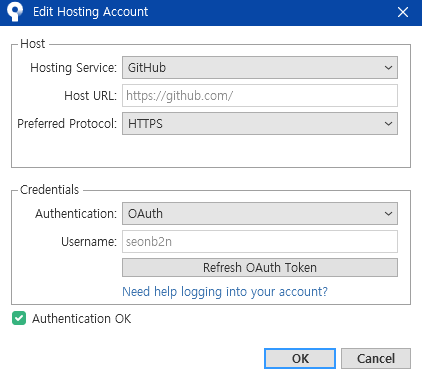Click the chevron arrow on Hosting Service
This screenshot has height=382, width=422.
click(x=388, y=68)
